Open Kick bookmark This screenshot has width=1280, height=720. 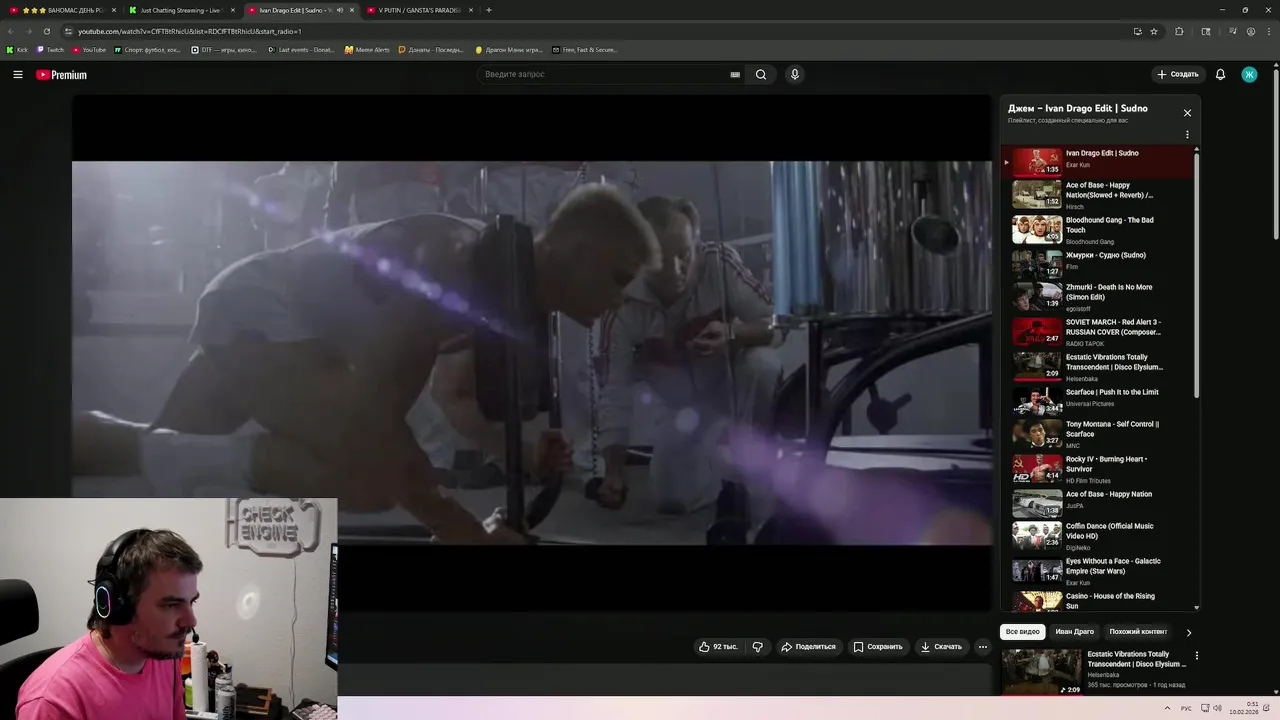click(17, 49)
